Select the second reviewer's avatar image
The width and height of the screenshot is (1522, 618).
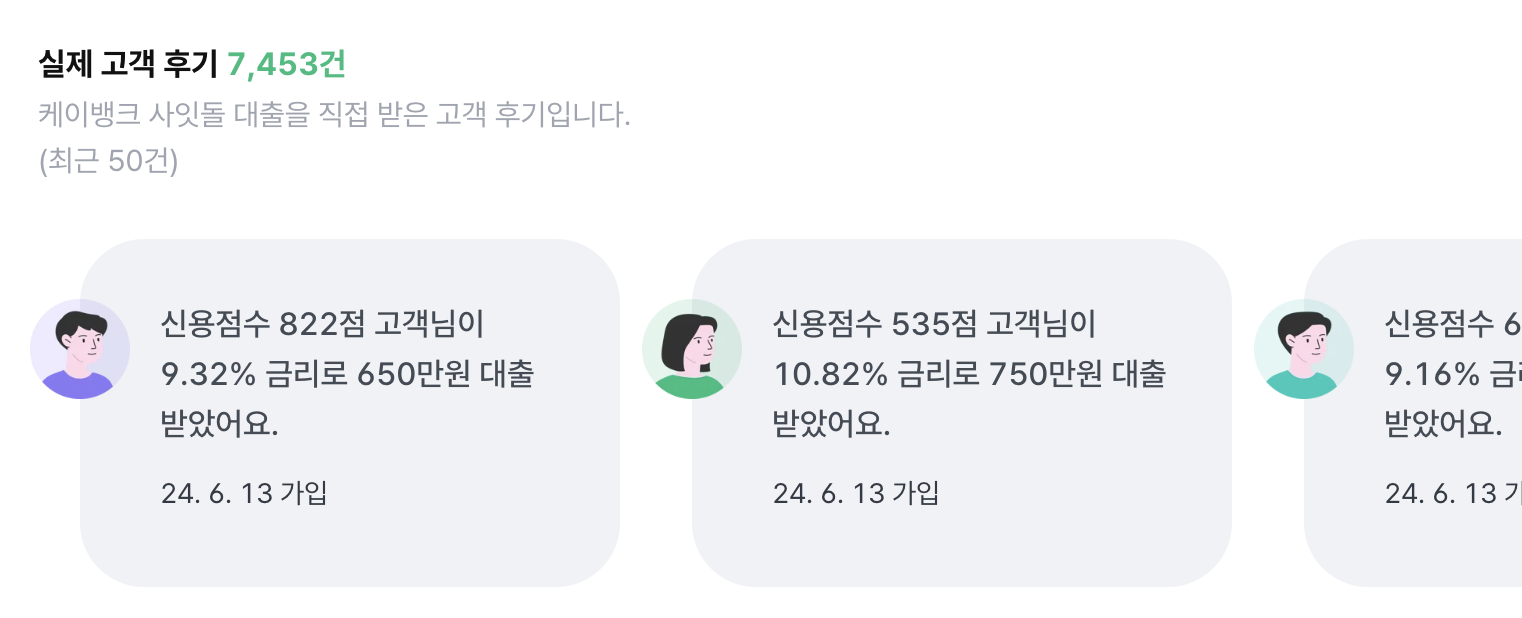click(692, 348)
